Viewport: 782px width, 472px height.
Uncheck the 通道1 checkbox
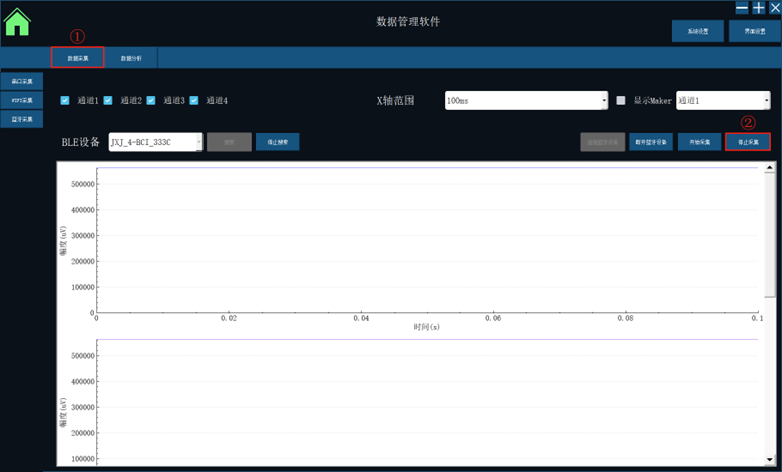(65, 101)
